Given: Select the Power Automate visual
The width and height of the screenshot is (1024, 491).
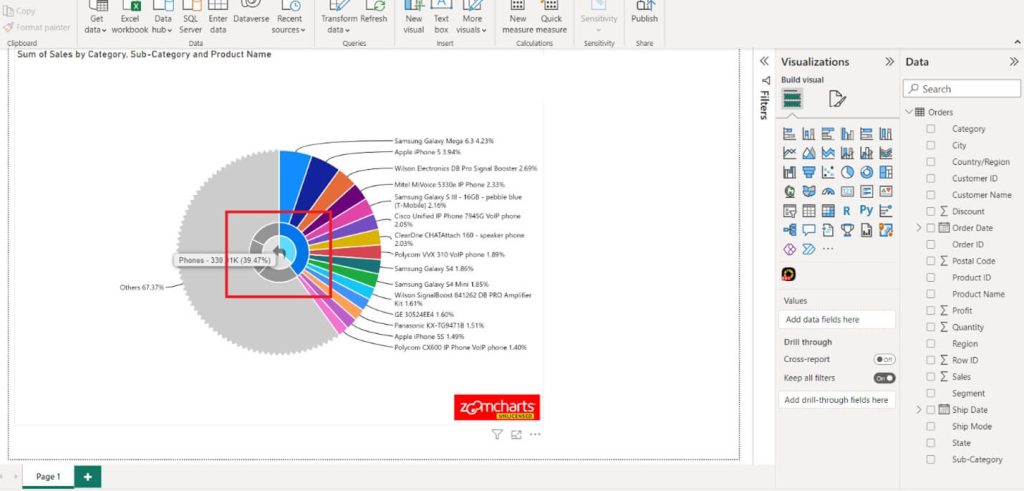Looking at the screenshot, I should pos(808,249).
